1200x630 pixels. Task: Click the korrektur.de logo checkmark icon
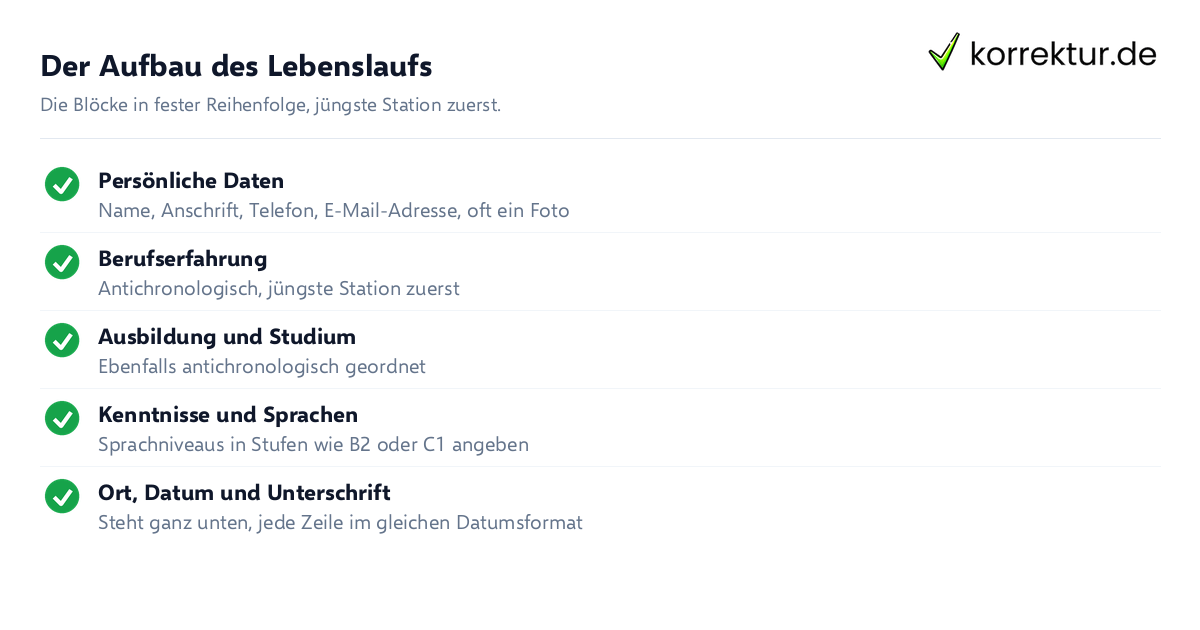point(944,52)
